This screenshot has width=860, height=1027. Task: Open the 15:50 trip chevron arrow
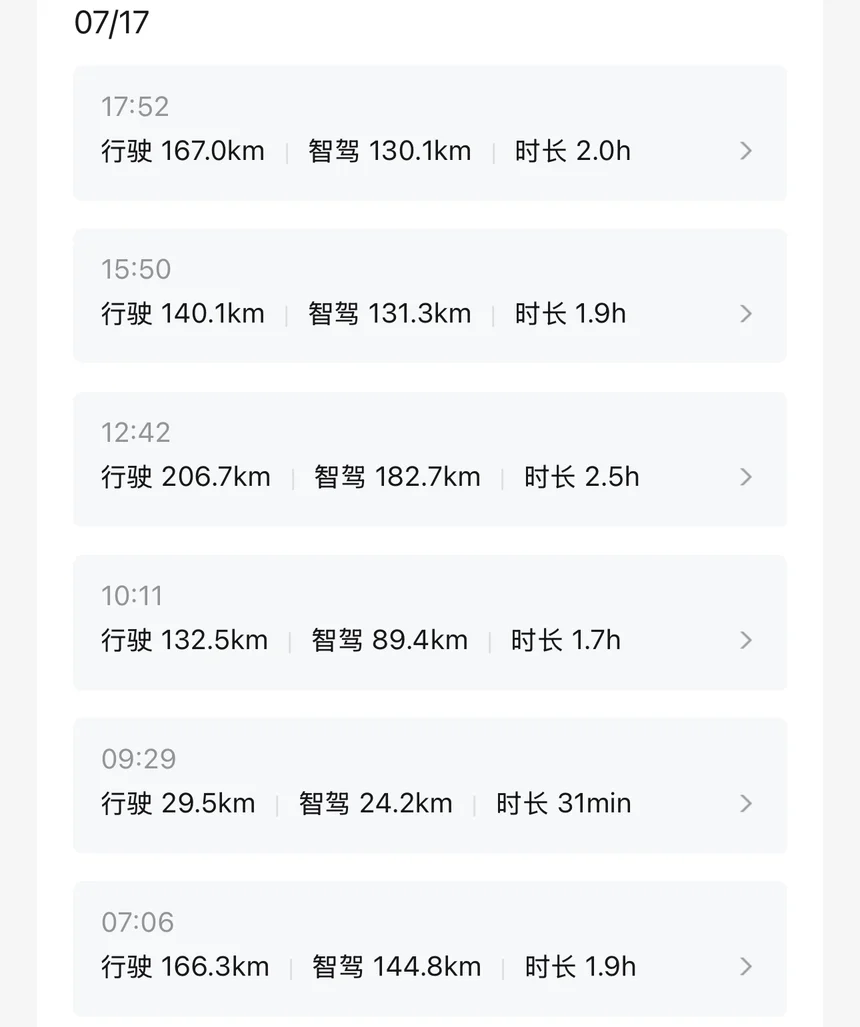[745, 314]
